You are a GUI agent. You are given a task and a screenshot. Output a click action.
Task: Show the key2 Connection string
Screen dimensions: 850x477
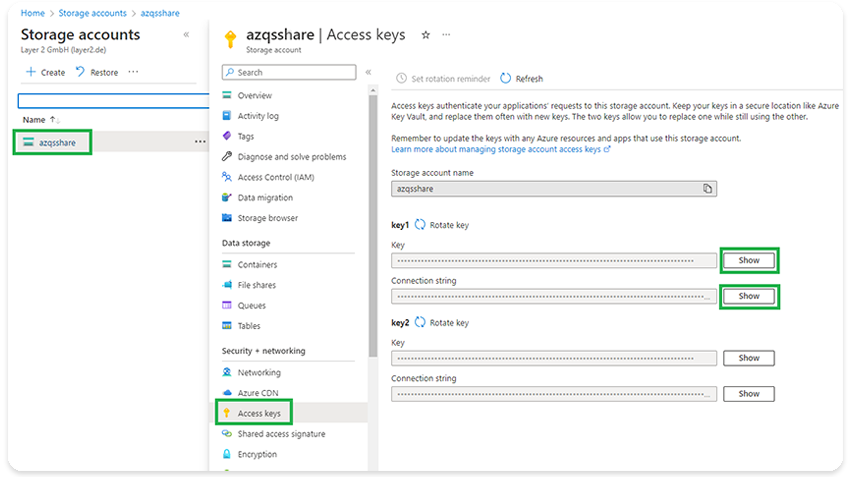(x=749, y=393)
